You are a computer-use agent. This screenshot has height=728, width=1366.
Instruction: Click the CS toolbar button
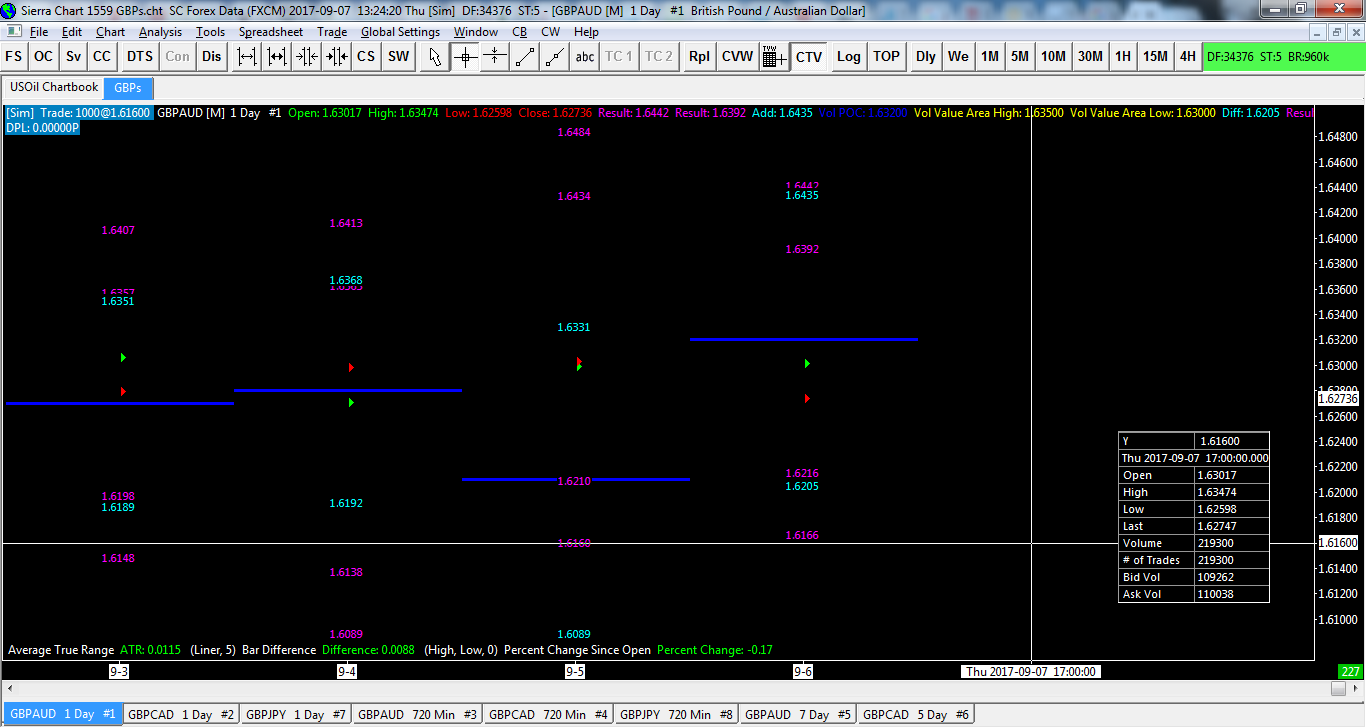click(366, 56)
